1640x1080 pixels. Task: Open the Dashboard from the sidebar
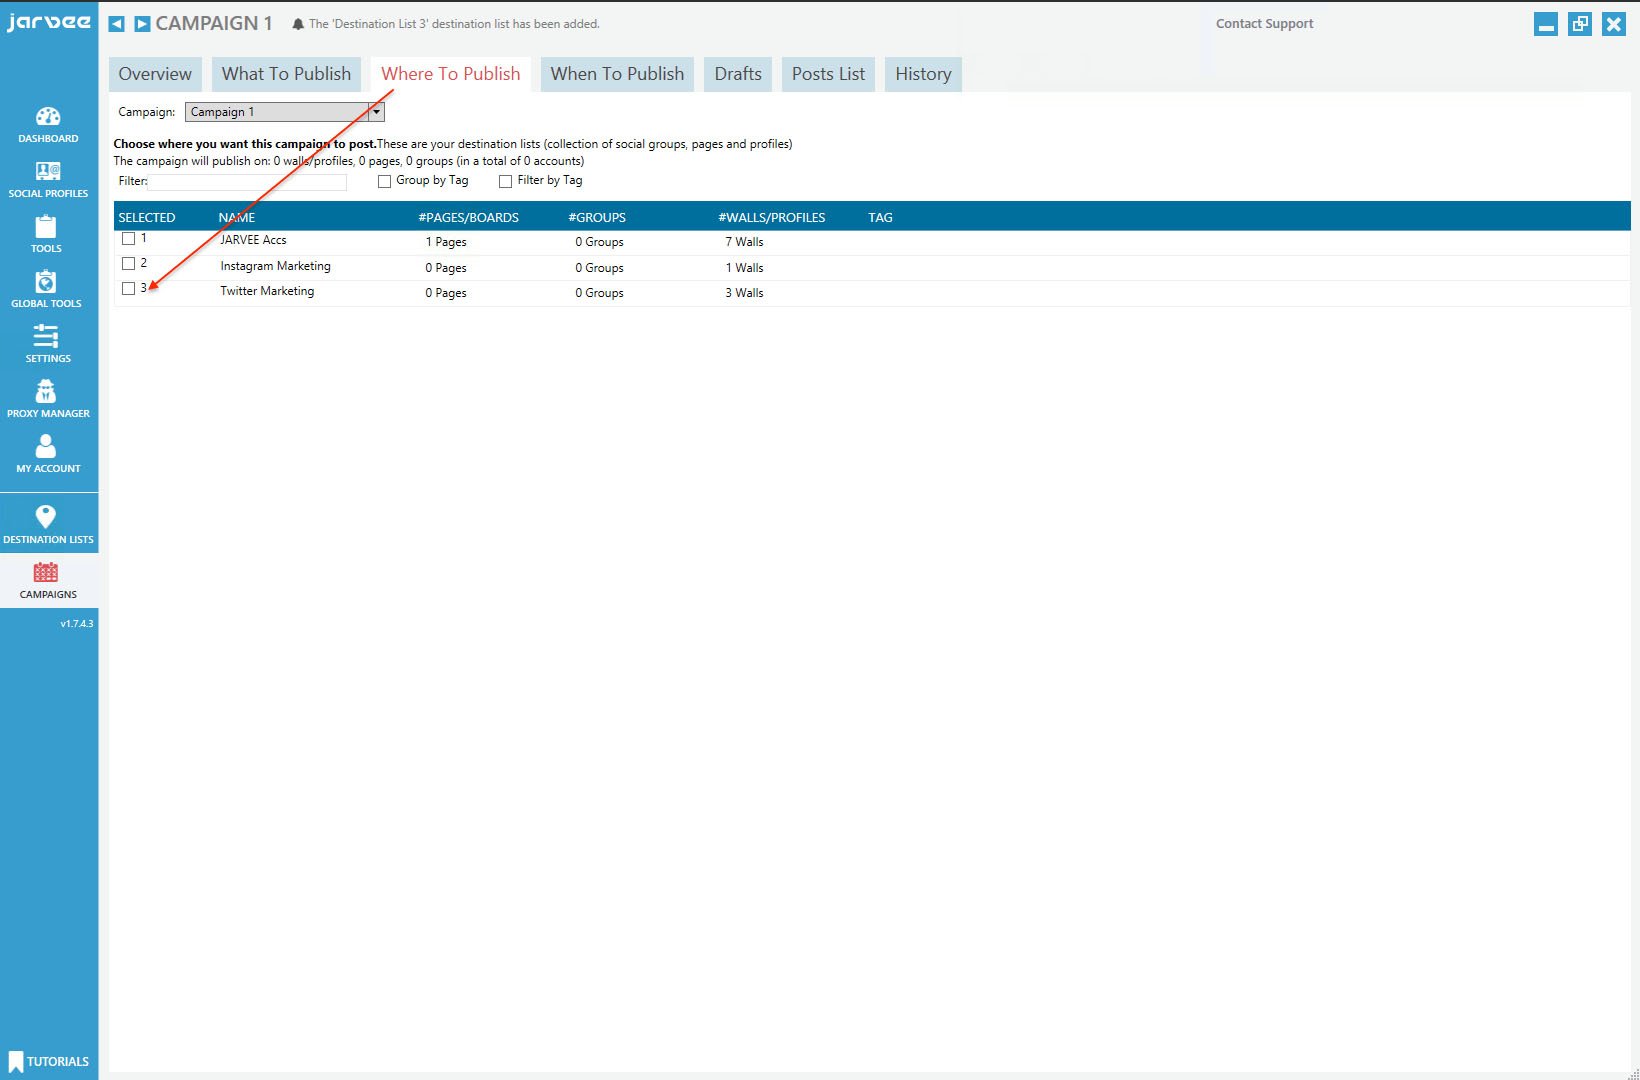point(48,124)
